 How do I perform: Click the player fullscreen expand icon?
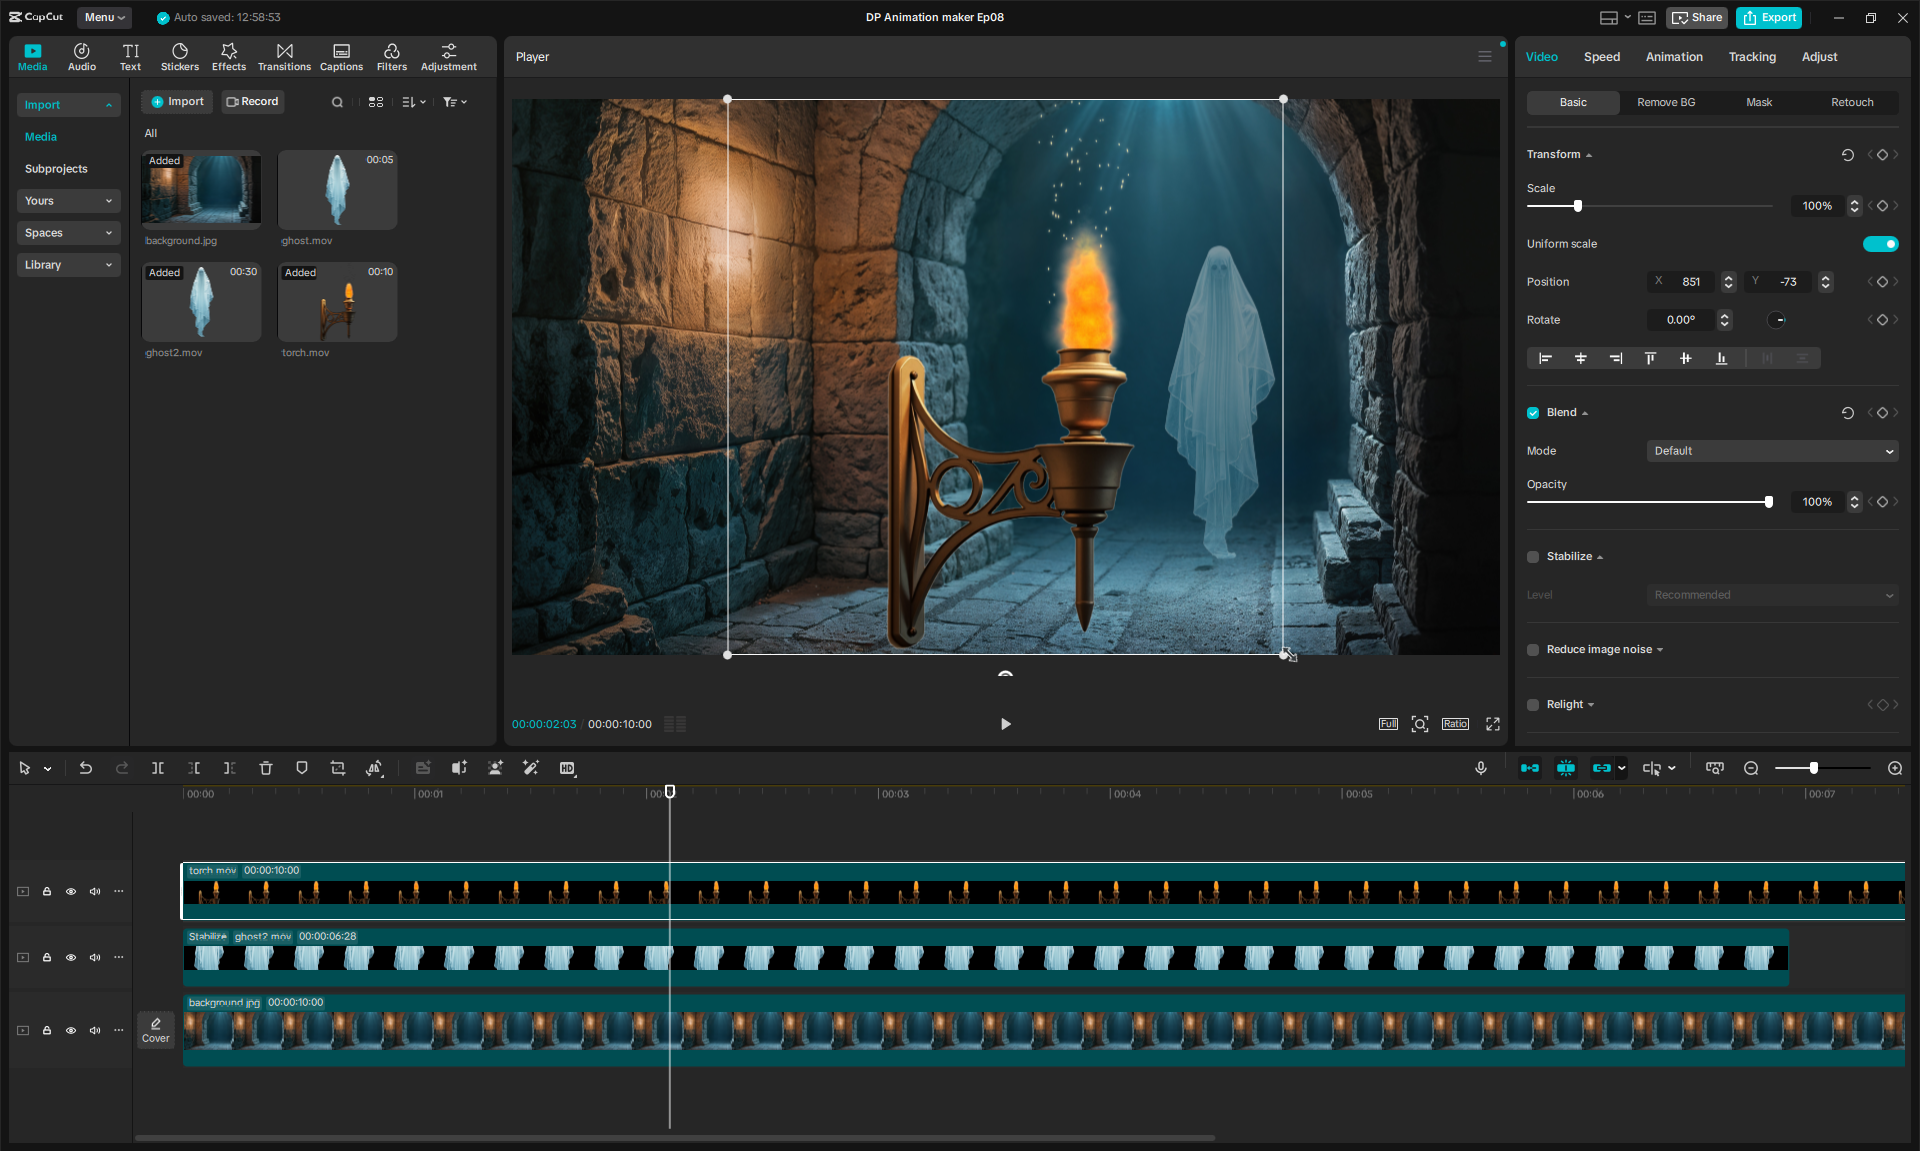coord(1492,724)
